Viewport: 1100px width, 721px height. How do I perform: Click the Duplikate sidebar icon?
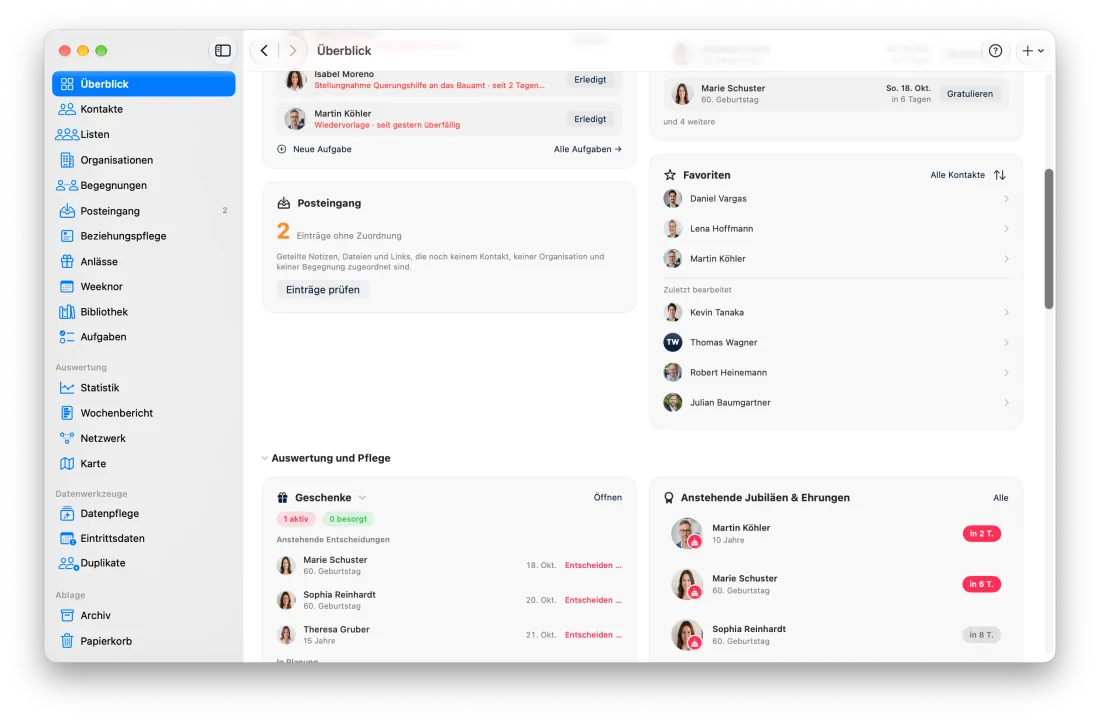pyautogui.click(x=68, y=563)
